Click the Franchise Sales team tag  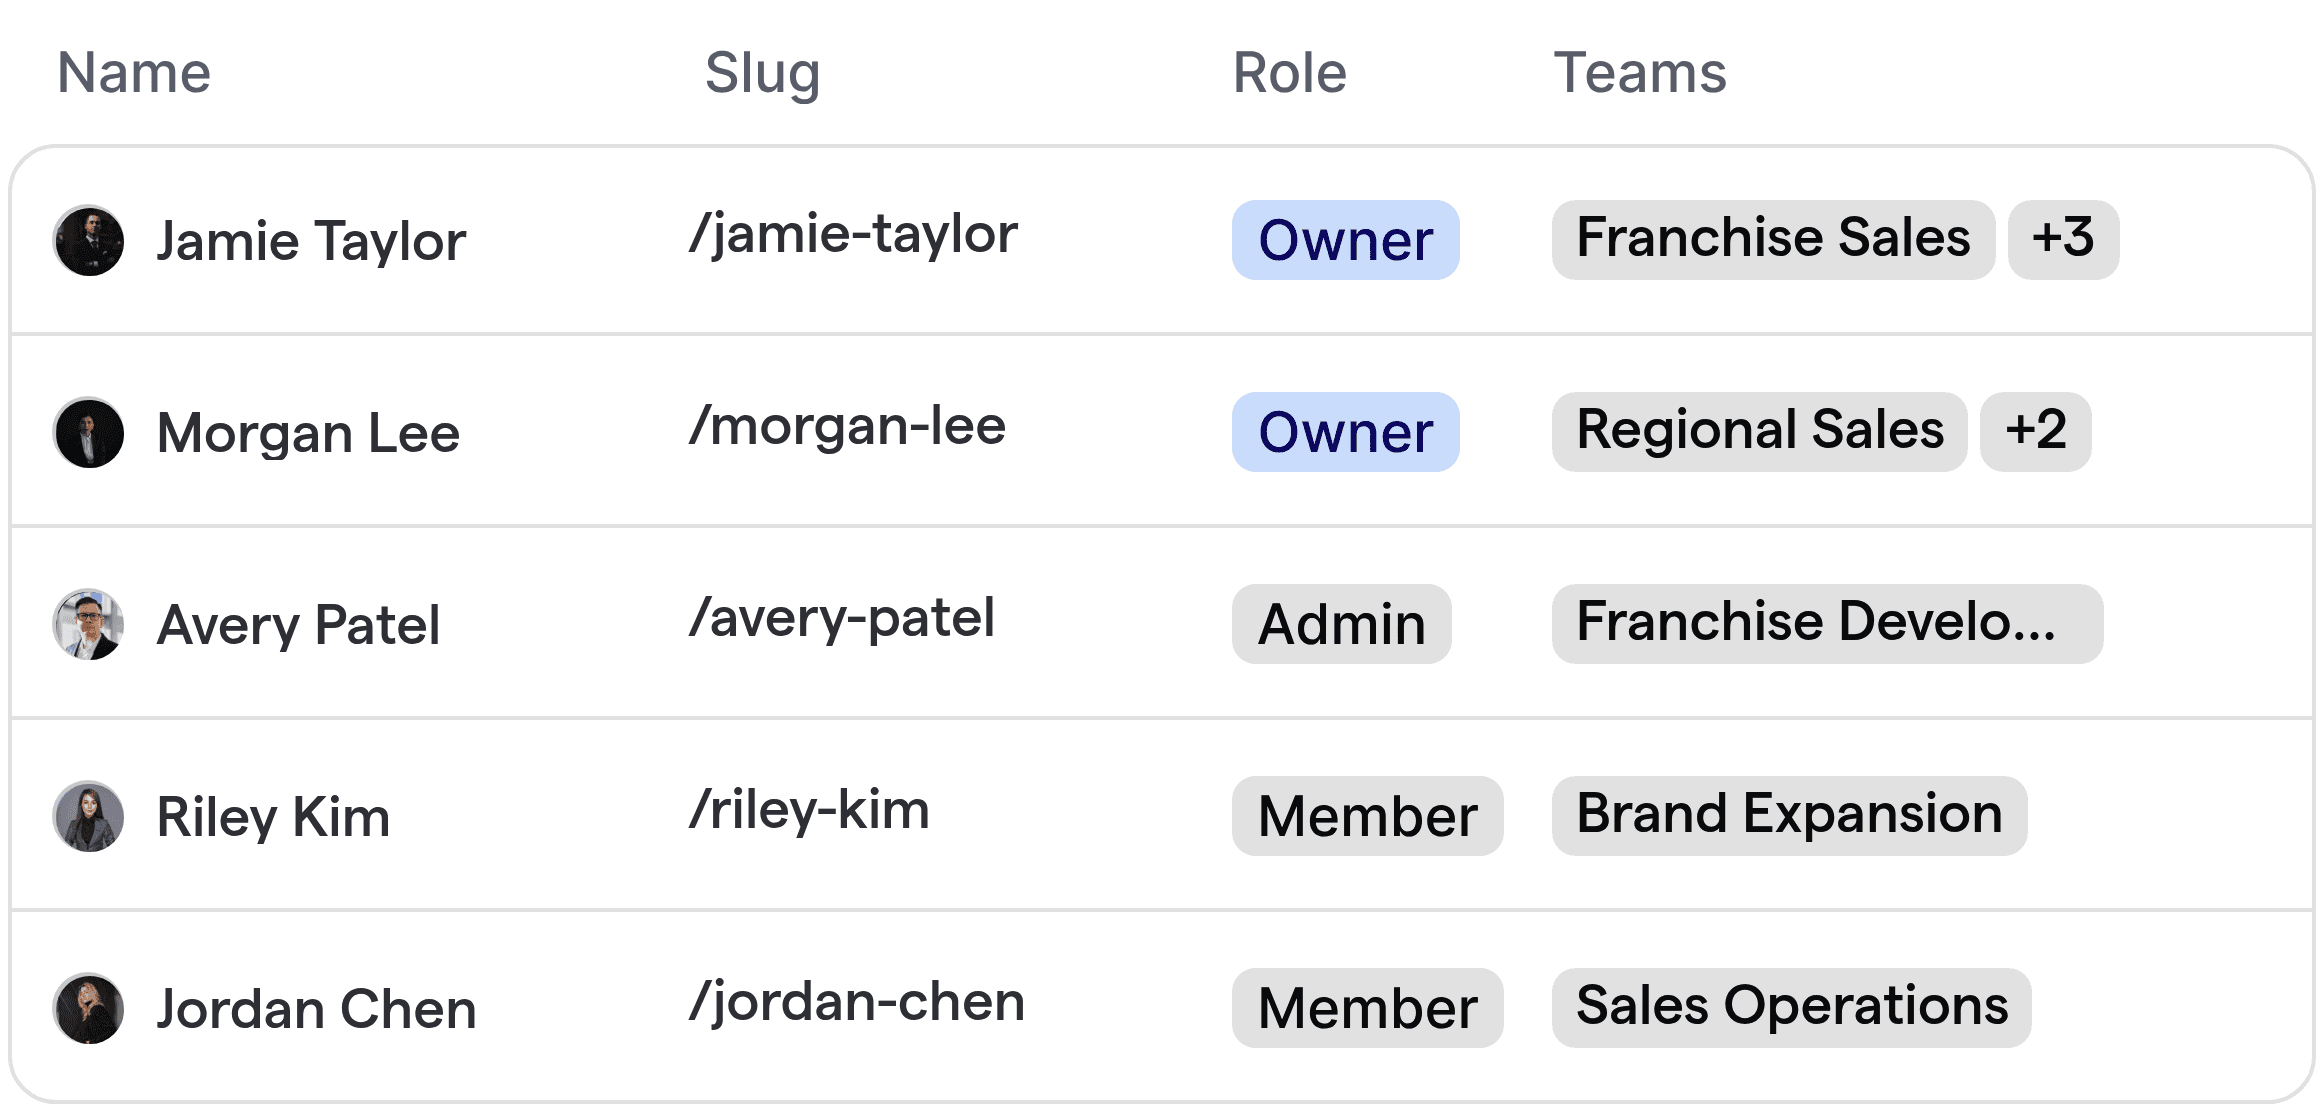[x=1772, y=239]
